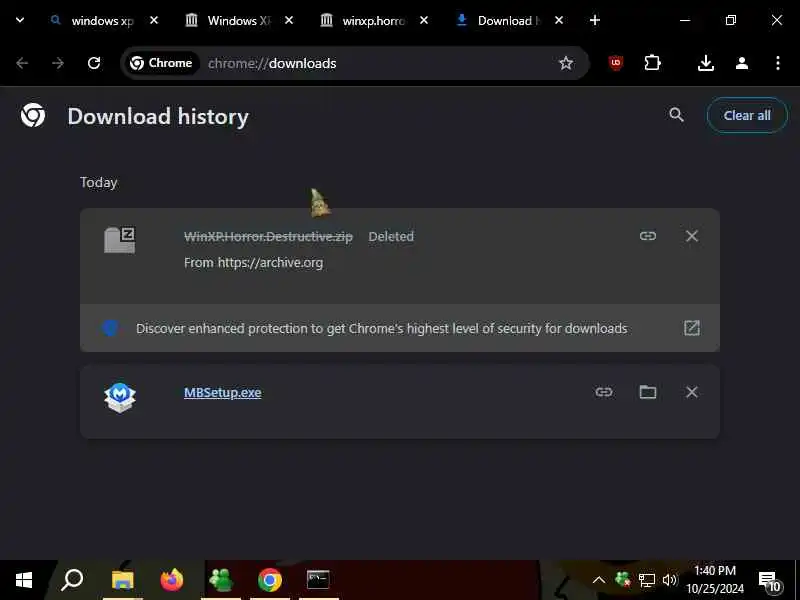800x600 pixels.
Task: Show MBSetup.exe in folder
Action: (648, 392)
